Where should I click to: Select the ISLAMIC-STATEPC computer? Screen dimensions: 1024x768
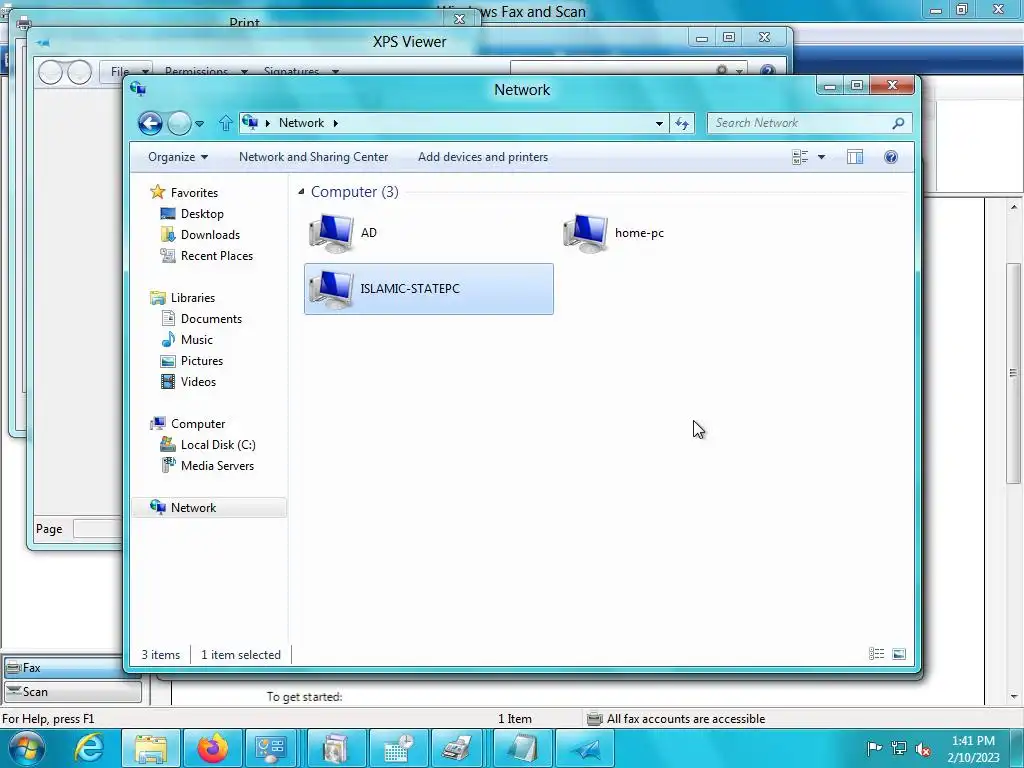click(x=428, y=289)
